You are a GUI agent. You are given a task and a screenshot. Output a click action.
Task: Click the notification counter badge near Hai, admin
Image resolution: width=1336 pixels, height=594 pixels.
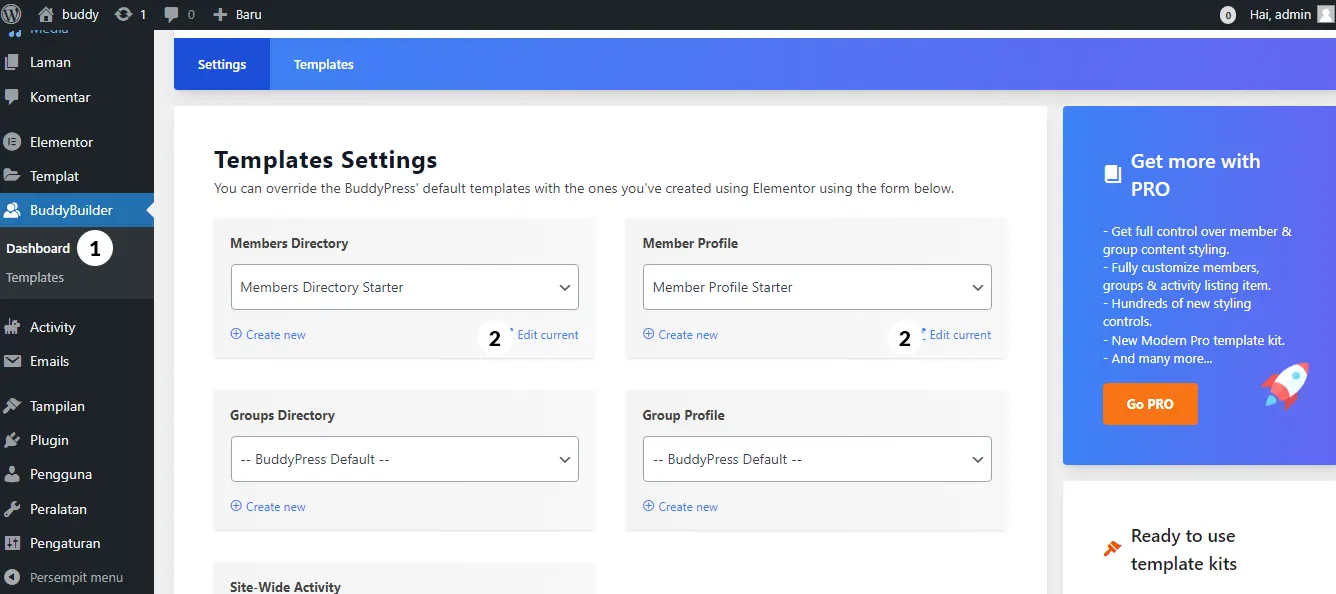click(1228, 15)
